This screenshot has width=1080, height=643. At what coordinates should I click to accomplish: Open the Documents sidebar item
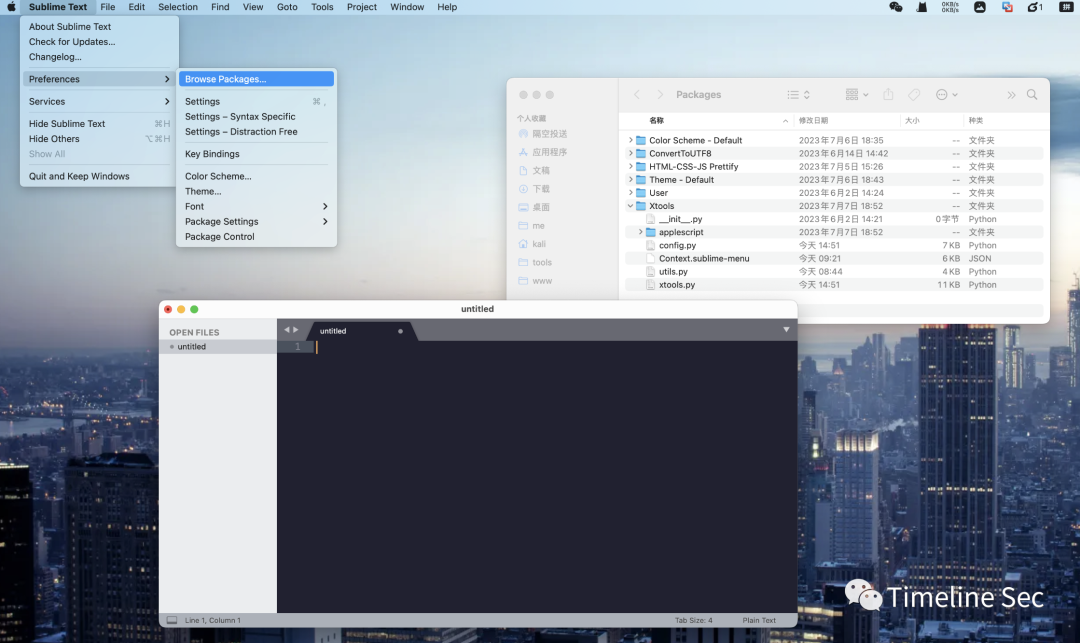(x=534, y=170)
